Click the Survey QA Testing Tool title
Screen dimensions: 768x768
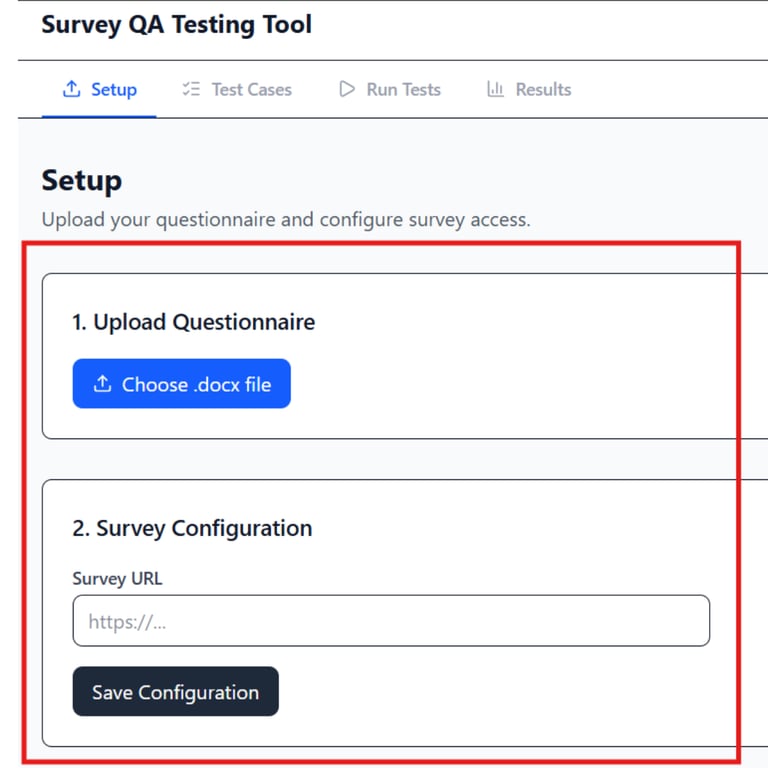click(176, 24)
